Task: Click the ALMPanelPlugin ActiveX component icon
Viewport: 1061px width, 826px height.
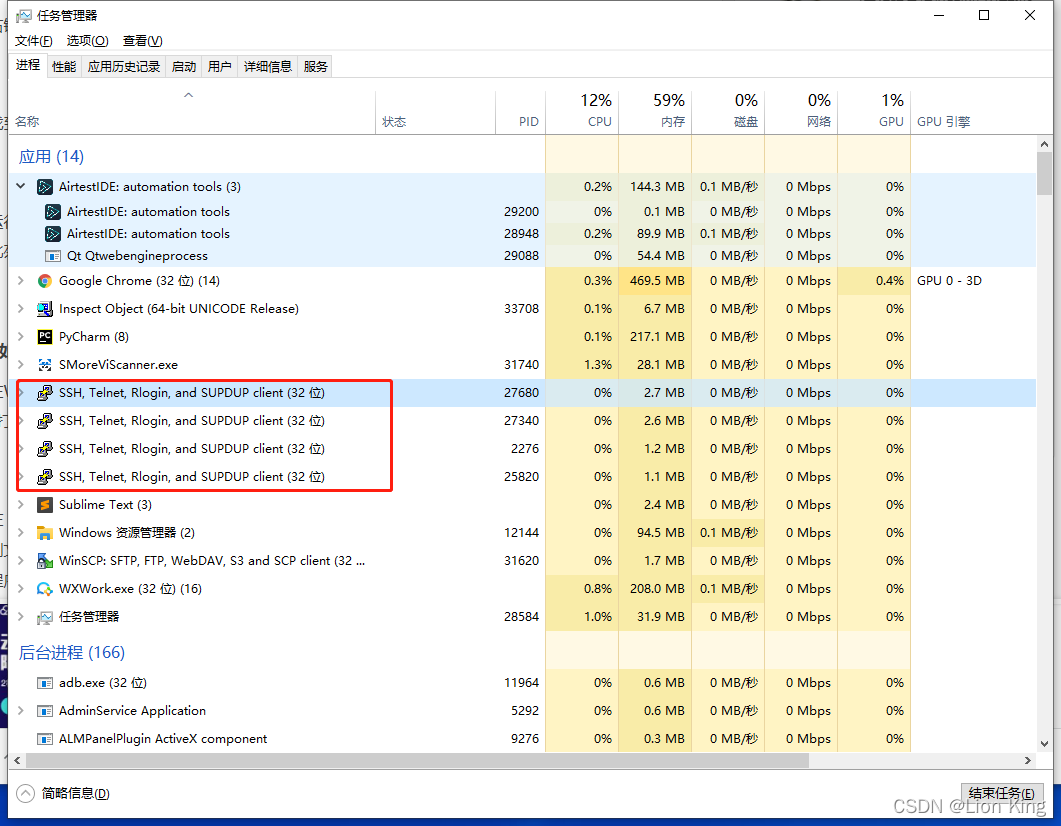Action: click(x=45, y=739)
